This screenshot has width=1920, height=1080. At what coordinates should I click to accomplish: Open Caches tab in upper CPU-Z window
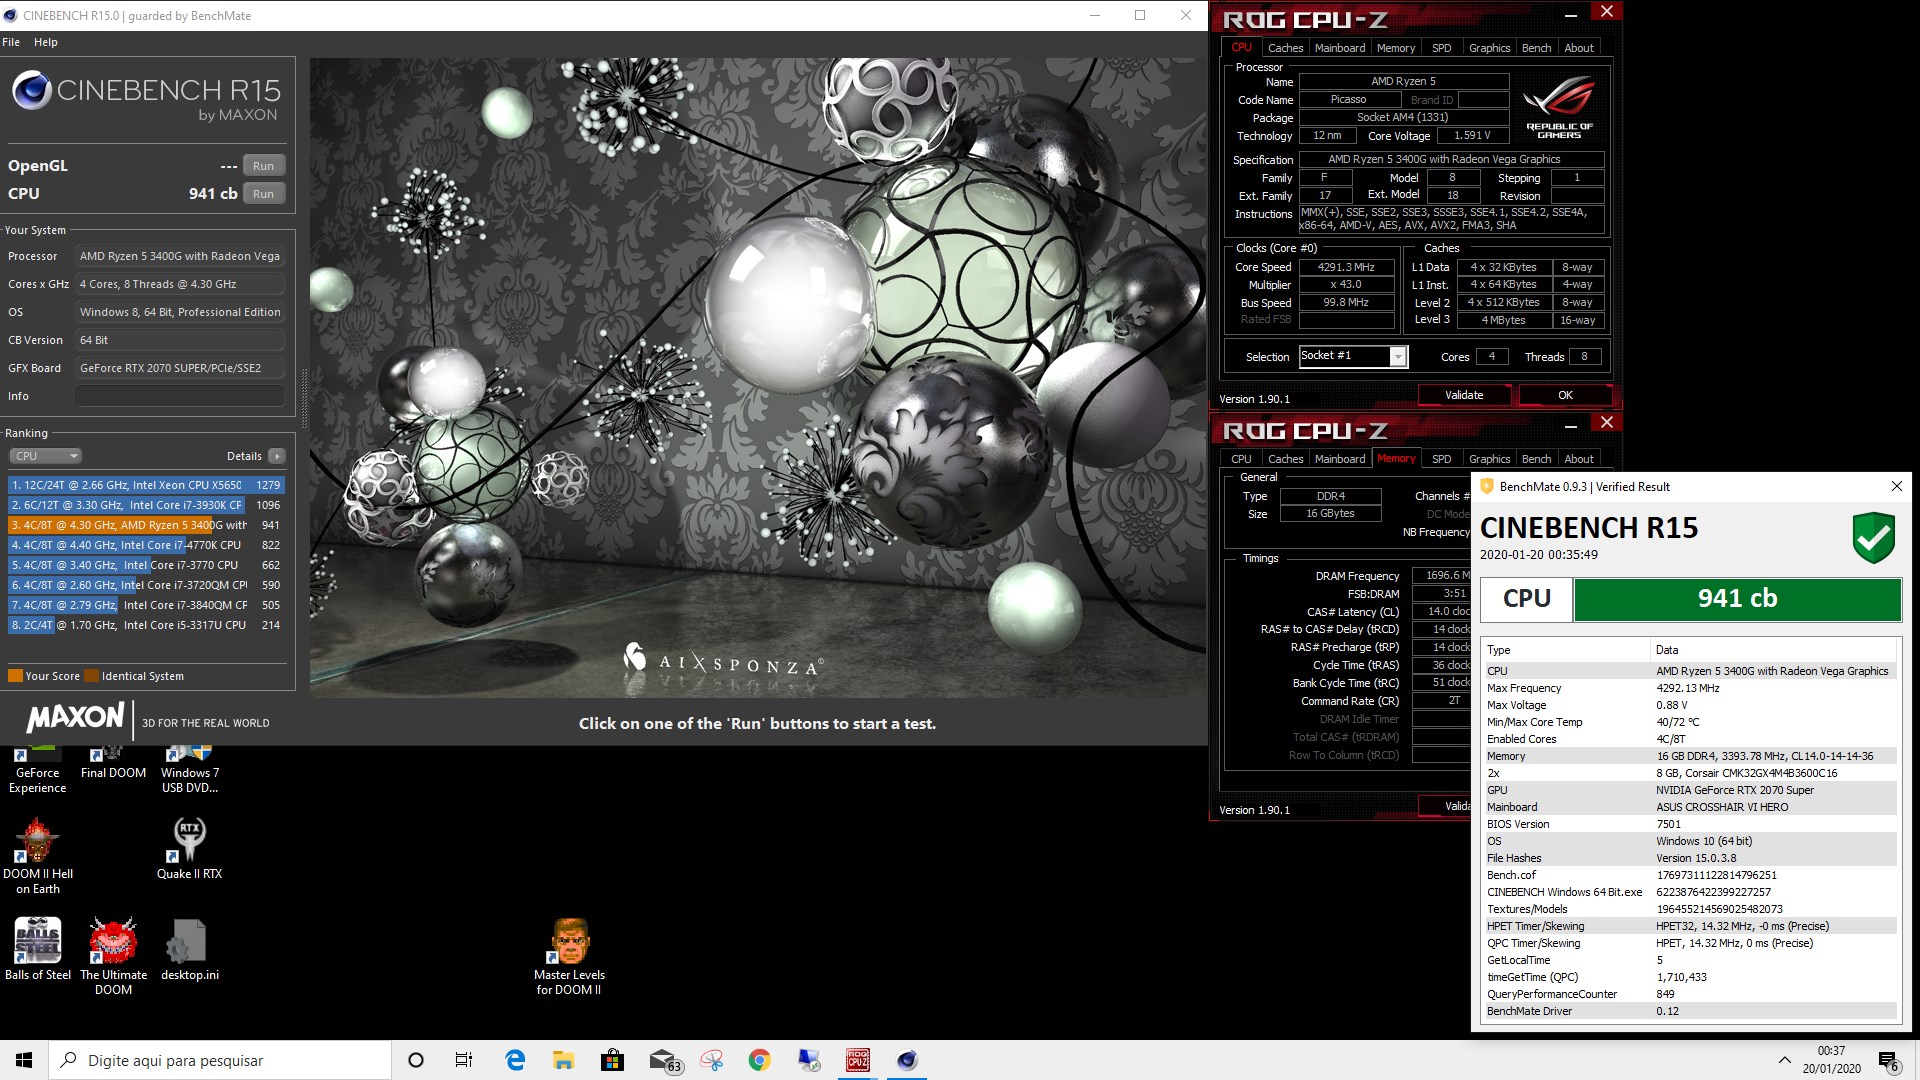pos(1285,48)
